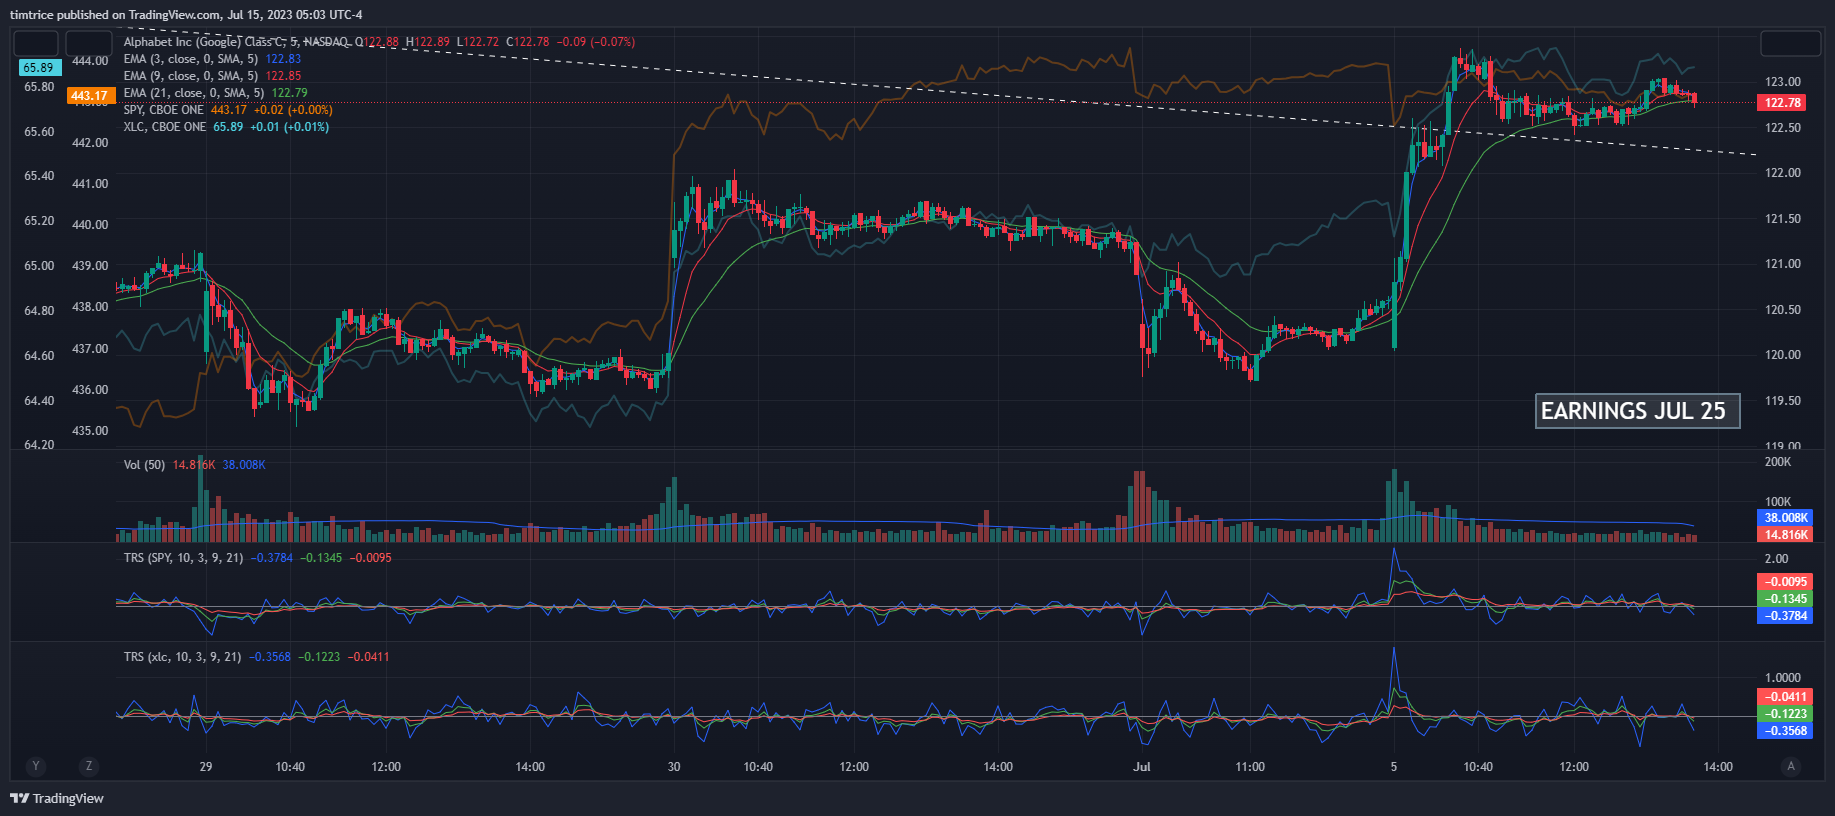
Task: Click the blue -0.3784 TRS scale label
Action: [1785, 616]
